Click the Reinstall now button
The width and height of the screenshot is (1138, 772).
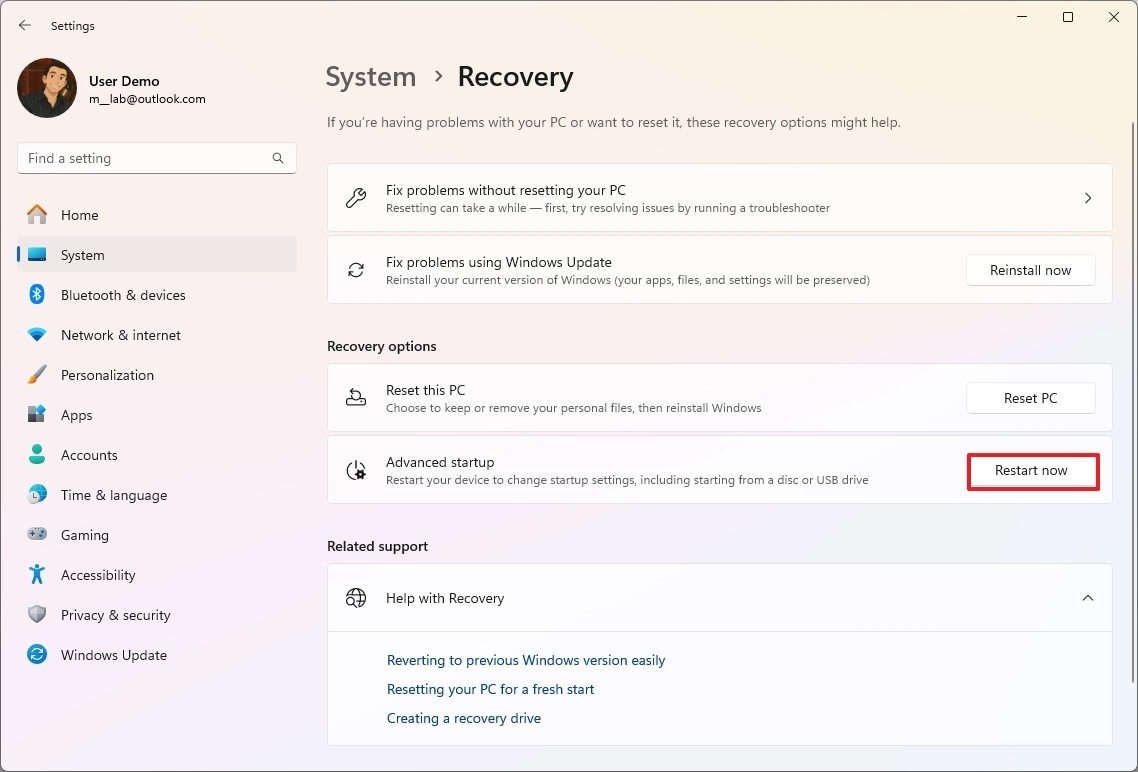(1031, 270)
